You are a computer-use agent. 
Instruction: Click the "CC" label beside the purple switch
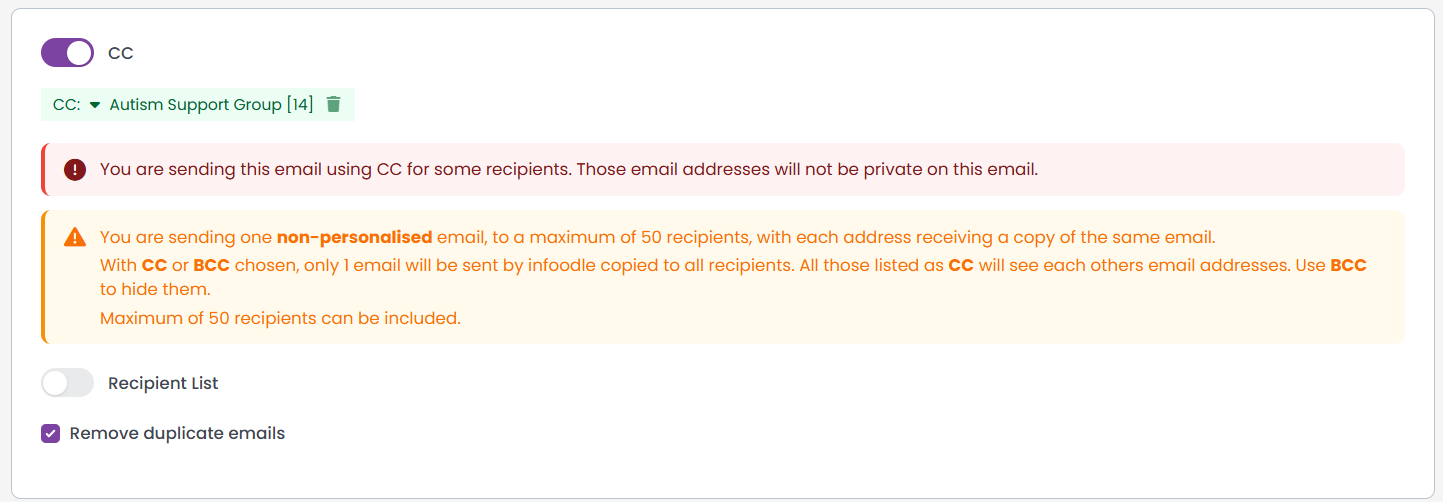click(121, 54)
